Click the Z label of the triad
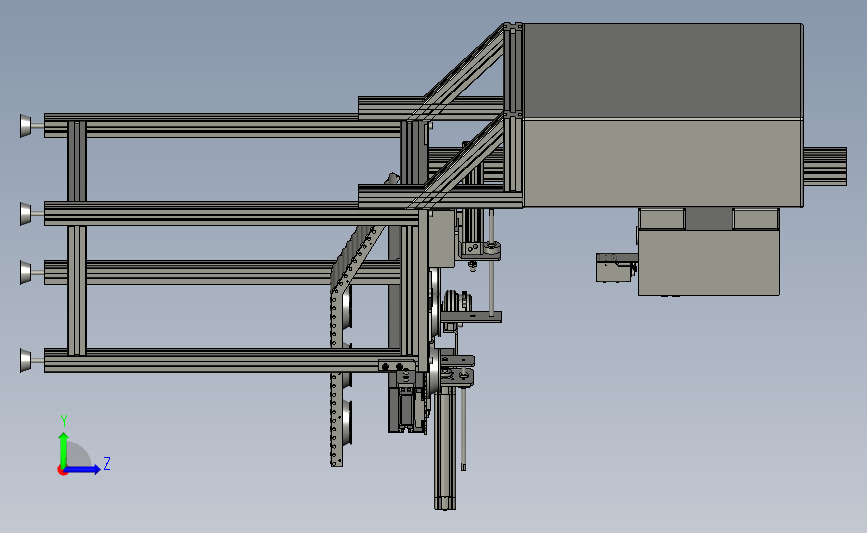 point(107,463)
